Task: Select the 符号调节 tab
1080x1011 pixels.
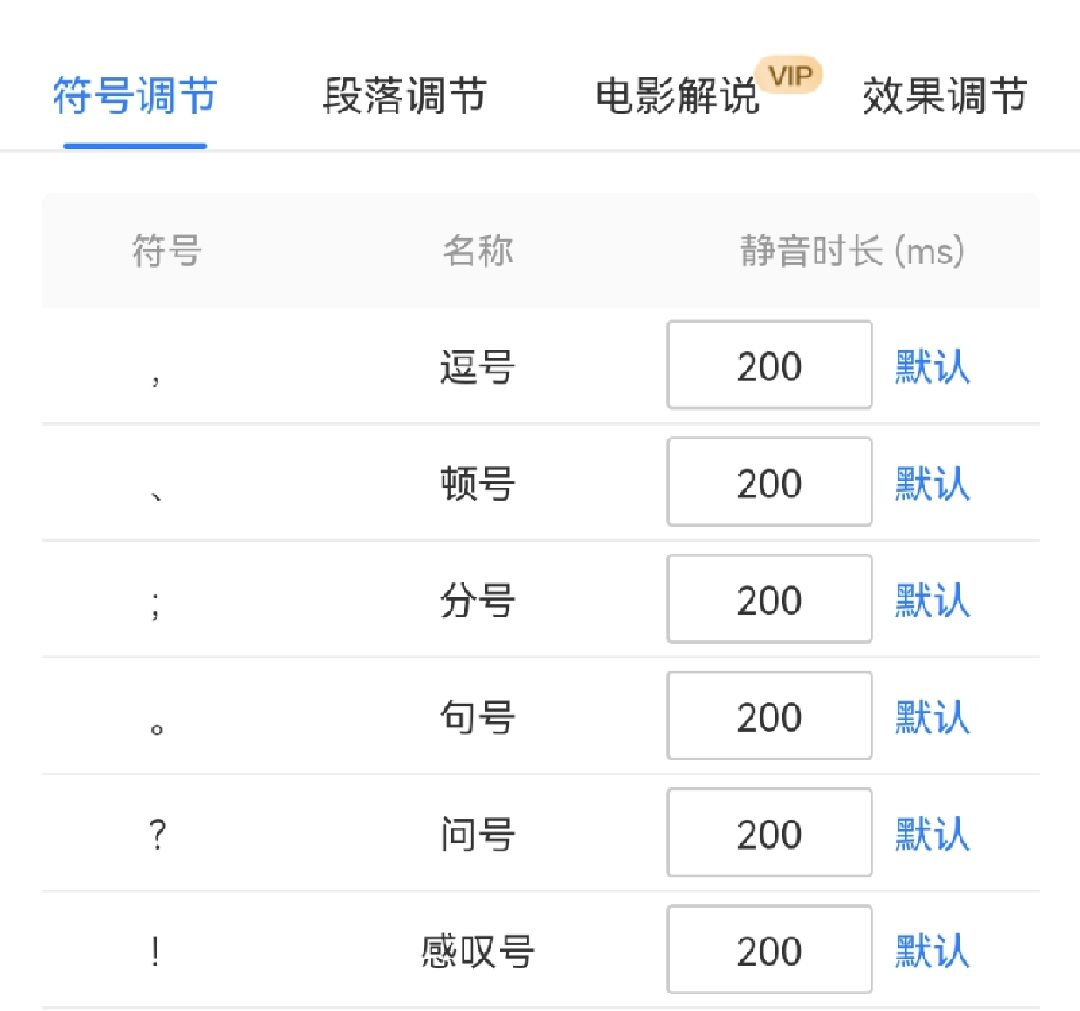Action: 134,97
